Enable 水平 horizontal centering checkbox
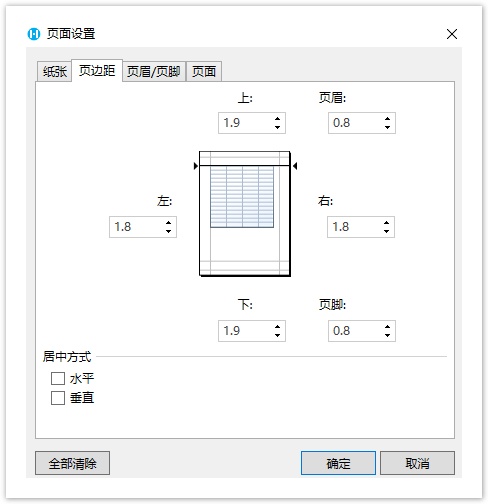 pyautogui.click(x=58, y=379)
